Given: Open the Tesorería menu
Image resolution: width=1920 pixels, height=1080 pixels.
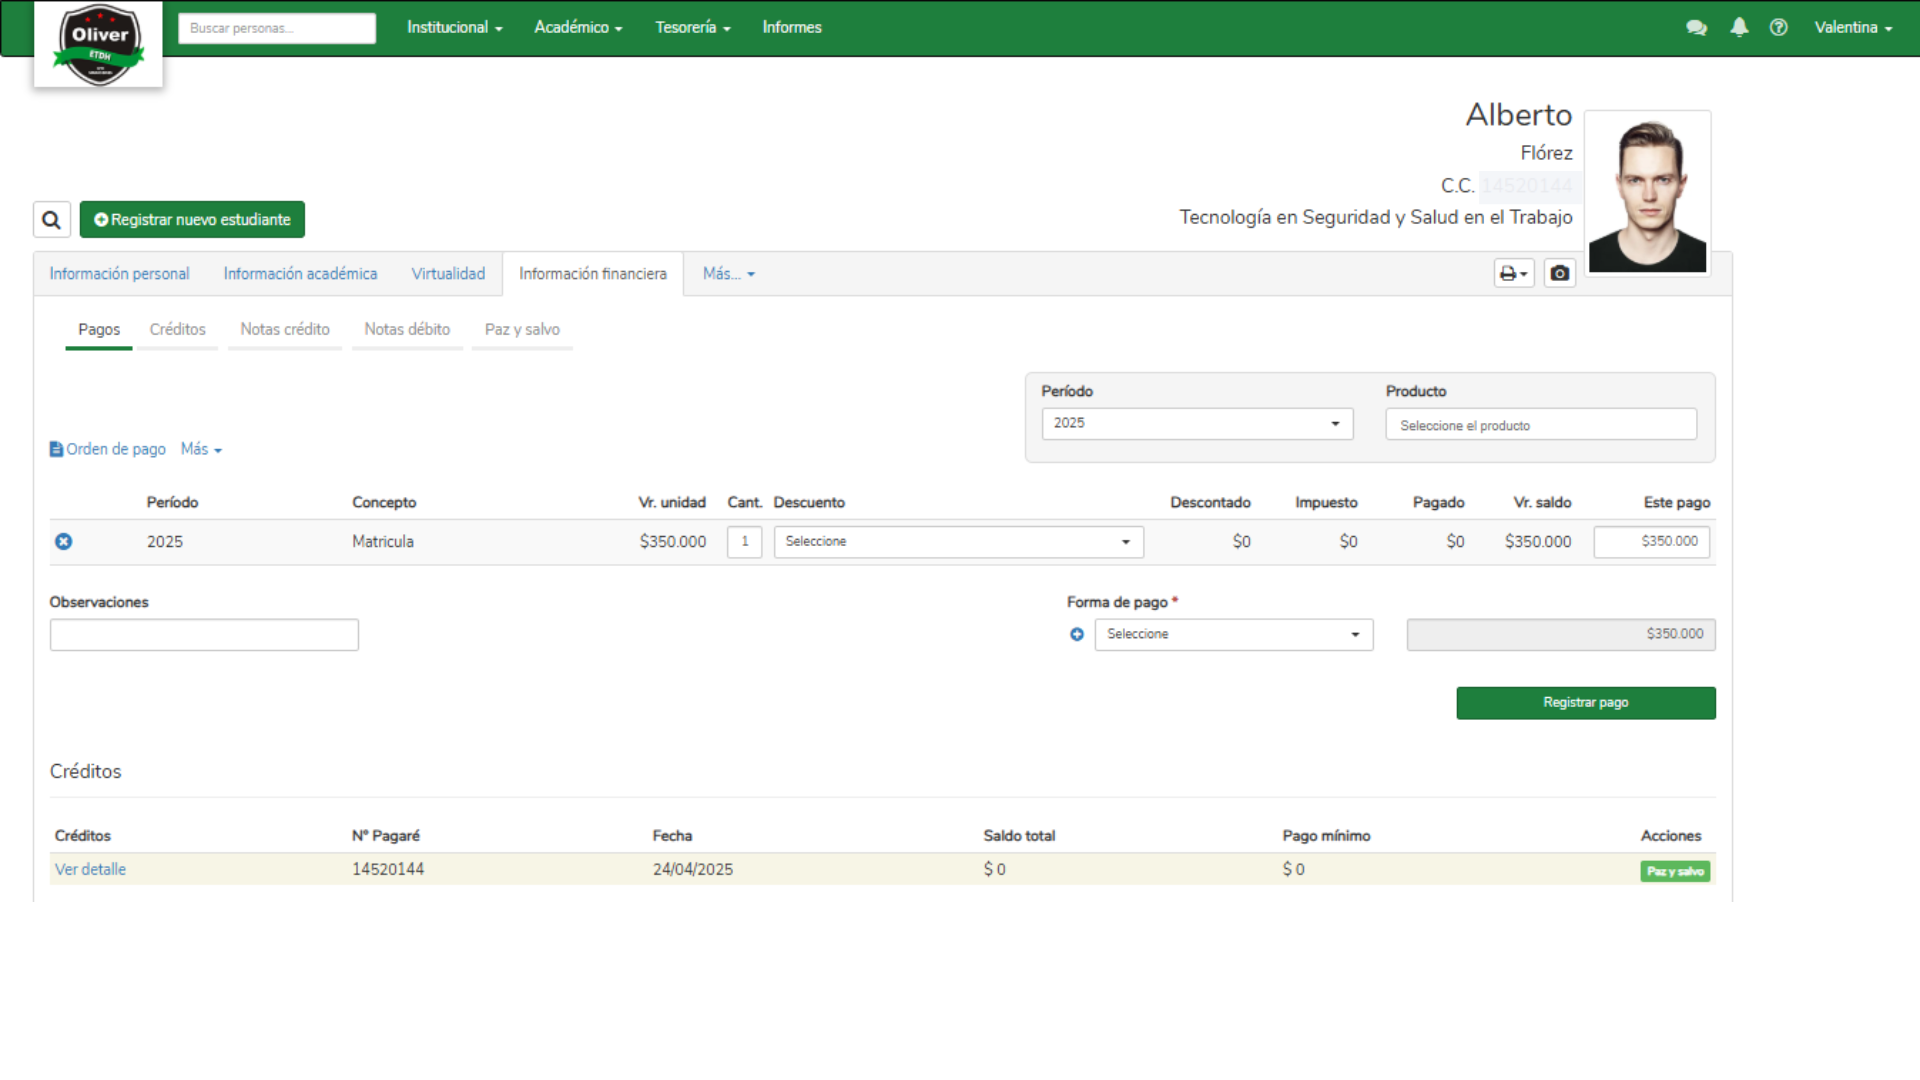Looking at the screenshot, I should [692, 27].
